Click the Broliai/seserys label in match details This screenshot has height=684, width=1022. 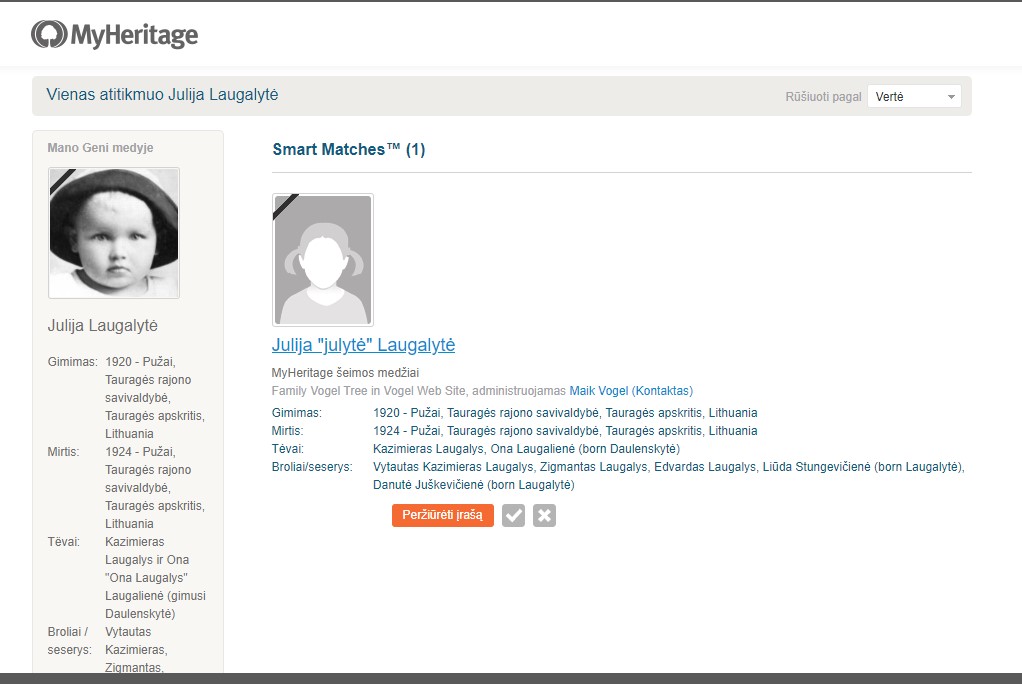[312, 467]
